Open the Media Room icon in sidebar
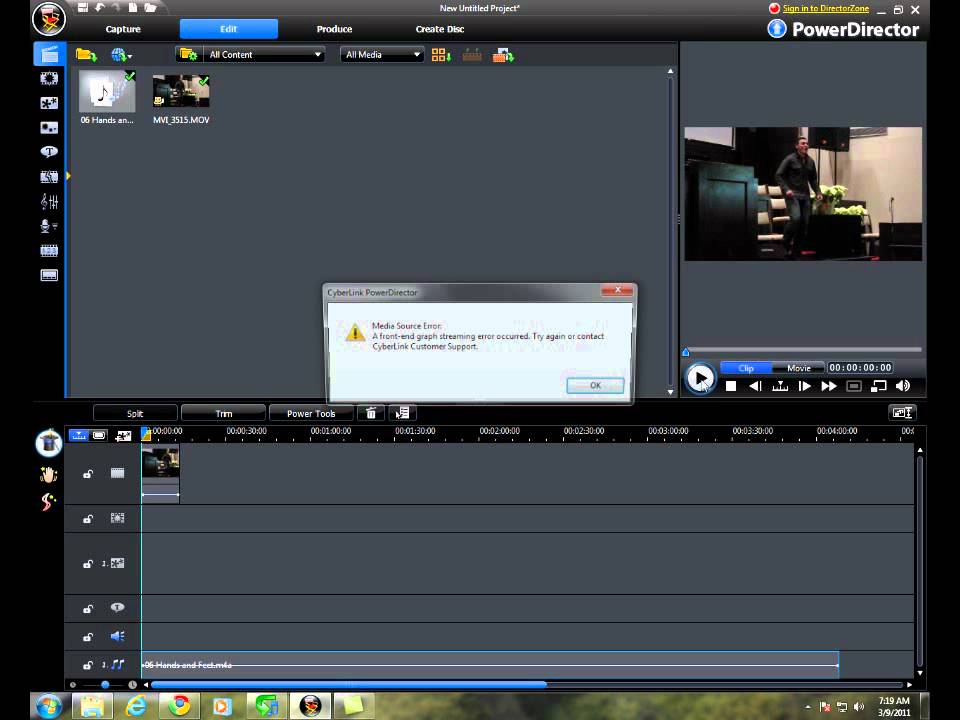The width and height of the screenshot is (960, 720). coord(49,54)
